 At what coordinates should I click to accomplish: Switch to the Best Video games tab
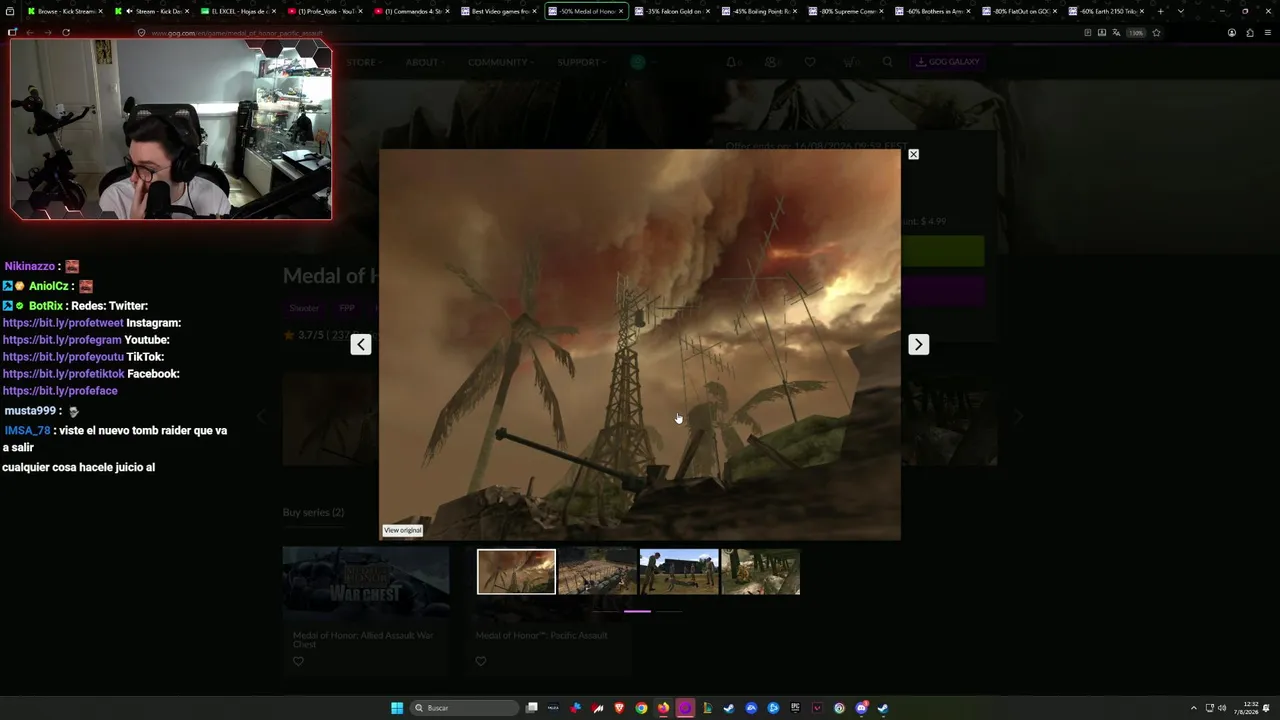[498, 11]
